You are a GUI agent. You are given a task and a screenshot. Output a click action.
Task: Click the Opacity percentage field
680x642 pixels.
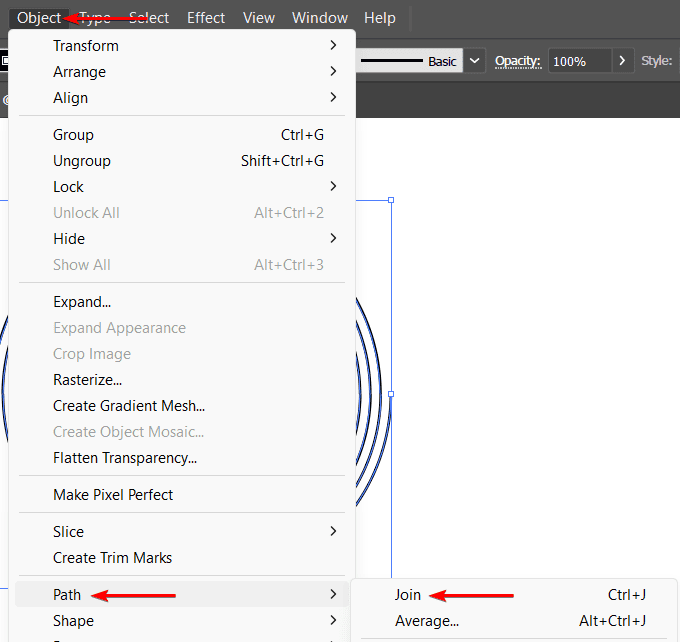(579, 61)
